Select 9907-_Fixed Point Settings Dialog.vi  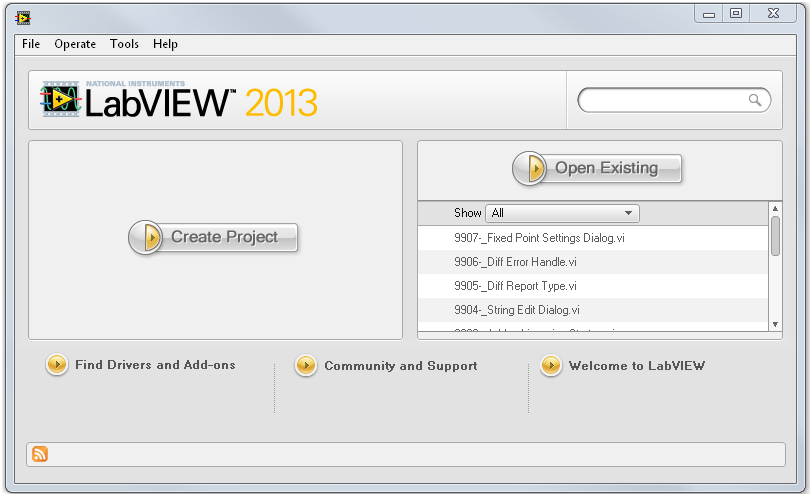click(539, 238)
